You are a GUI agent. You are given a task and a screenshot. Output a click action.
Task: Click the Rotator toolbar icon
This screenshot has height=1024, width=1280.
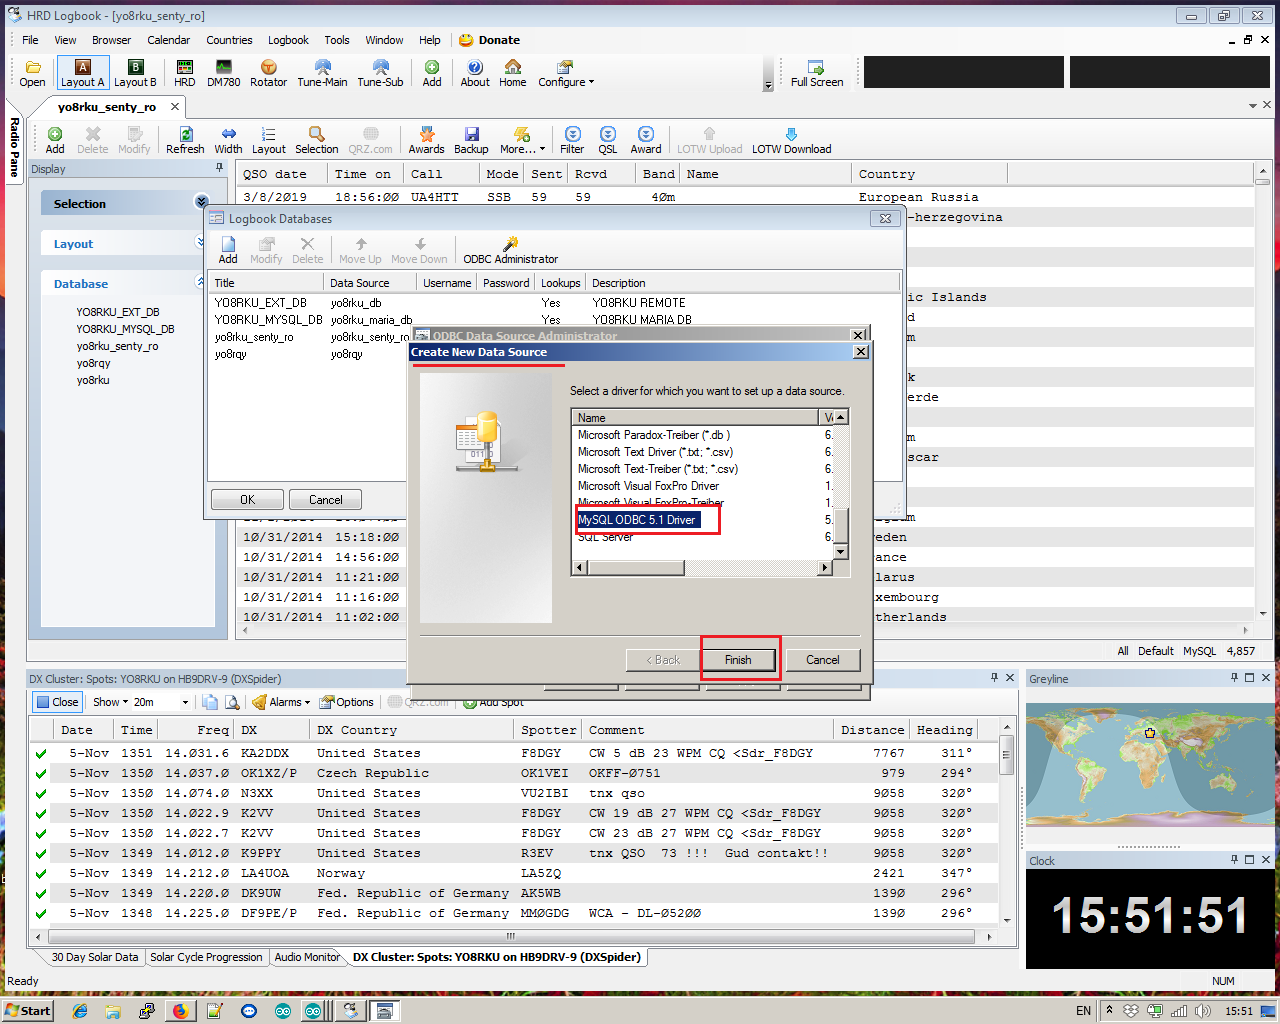click(x=268, y=73)
